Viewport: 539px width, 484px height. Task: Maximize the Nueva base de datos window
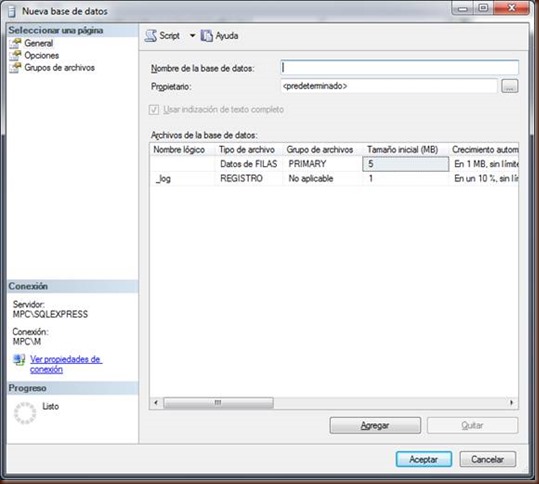click(483, 8)
